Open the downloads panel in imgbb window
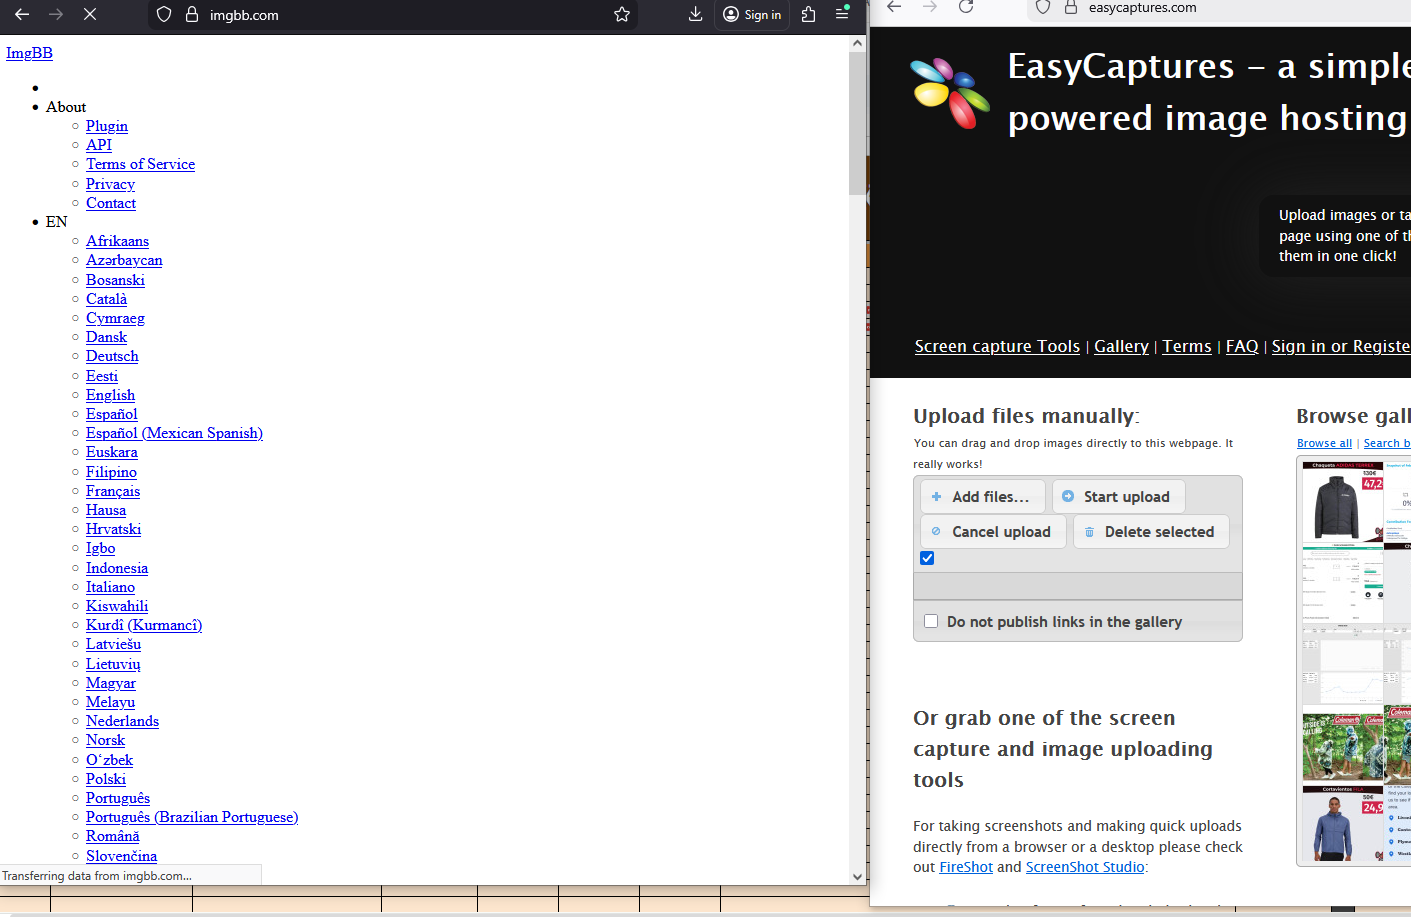 [x=696, y=14]
